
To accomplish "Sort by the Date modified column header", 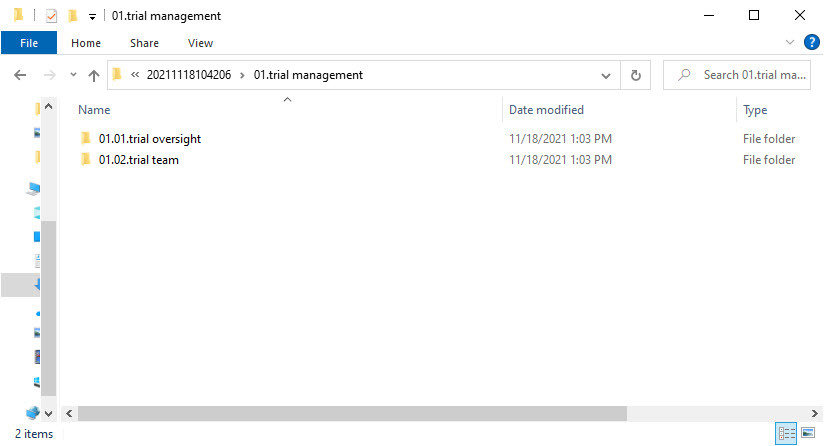I will [x=546, y=110].
